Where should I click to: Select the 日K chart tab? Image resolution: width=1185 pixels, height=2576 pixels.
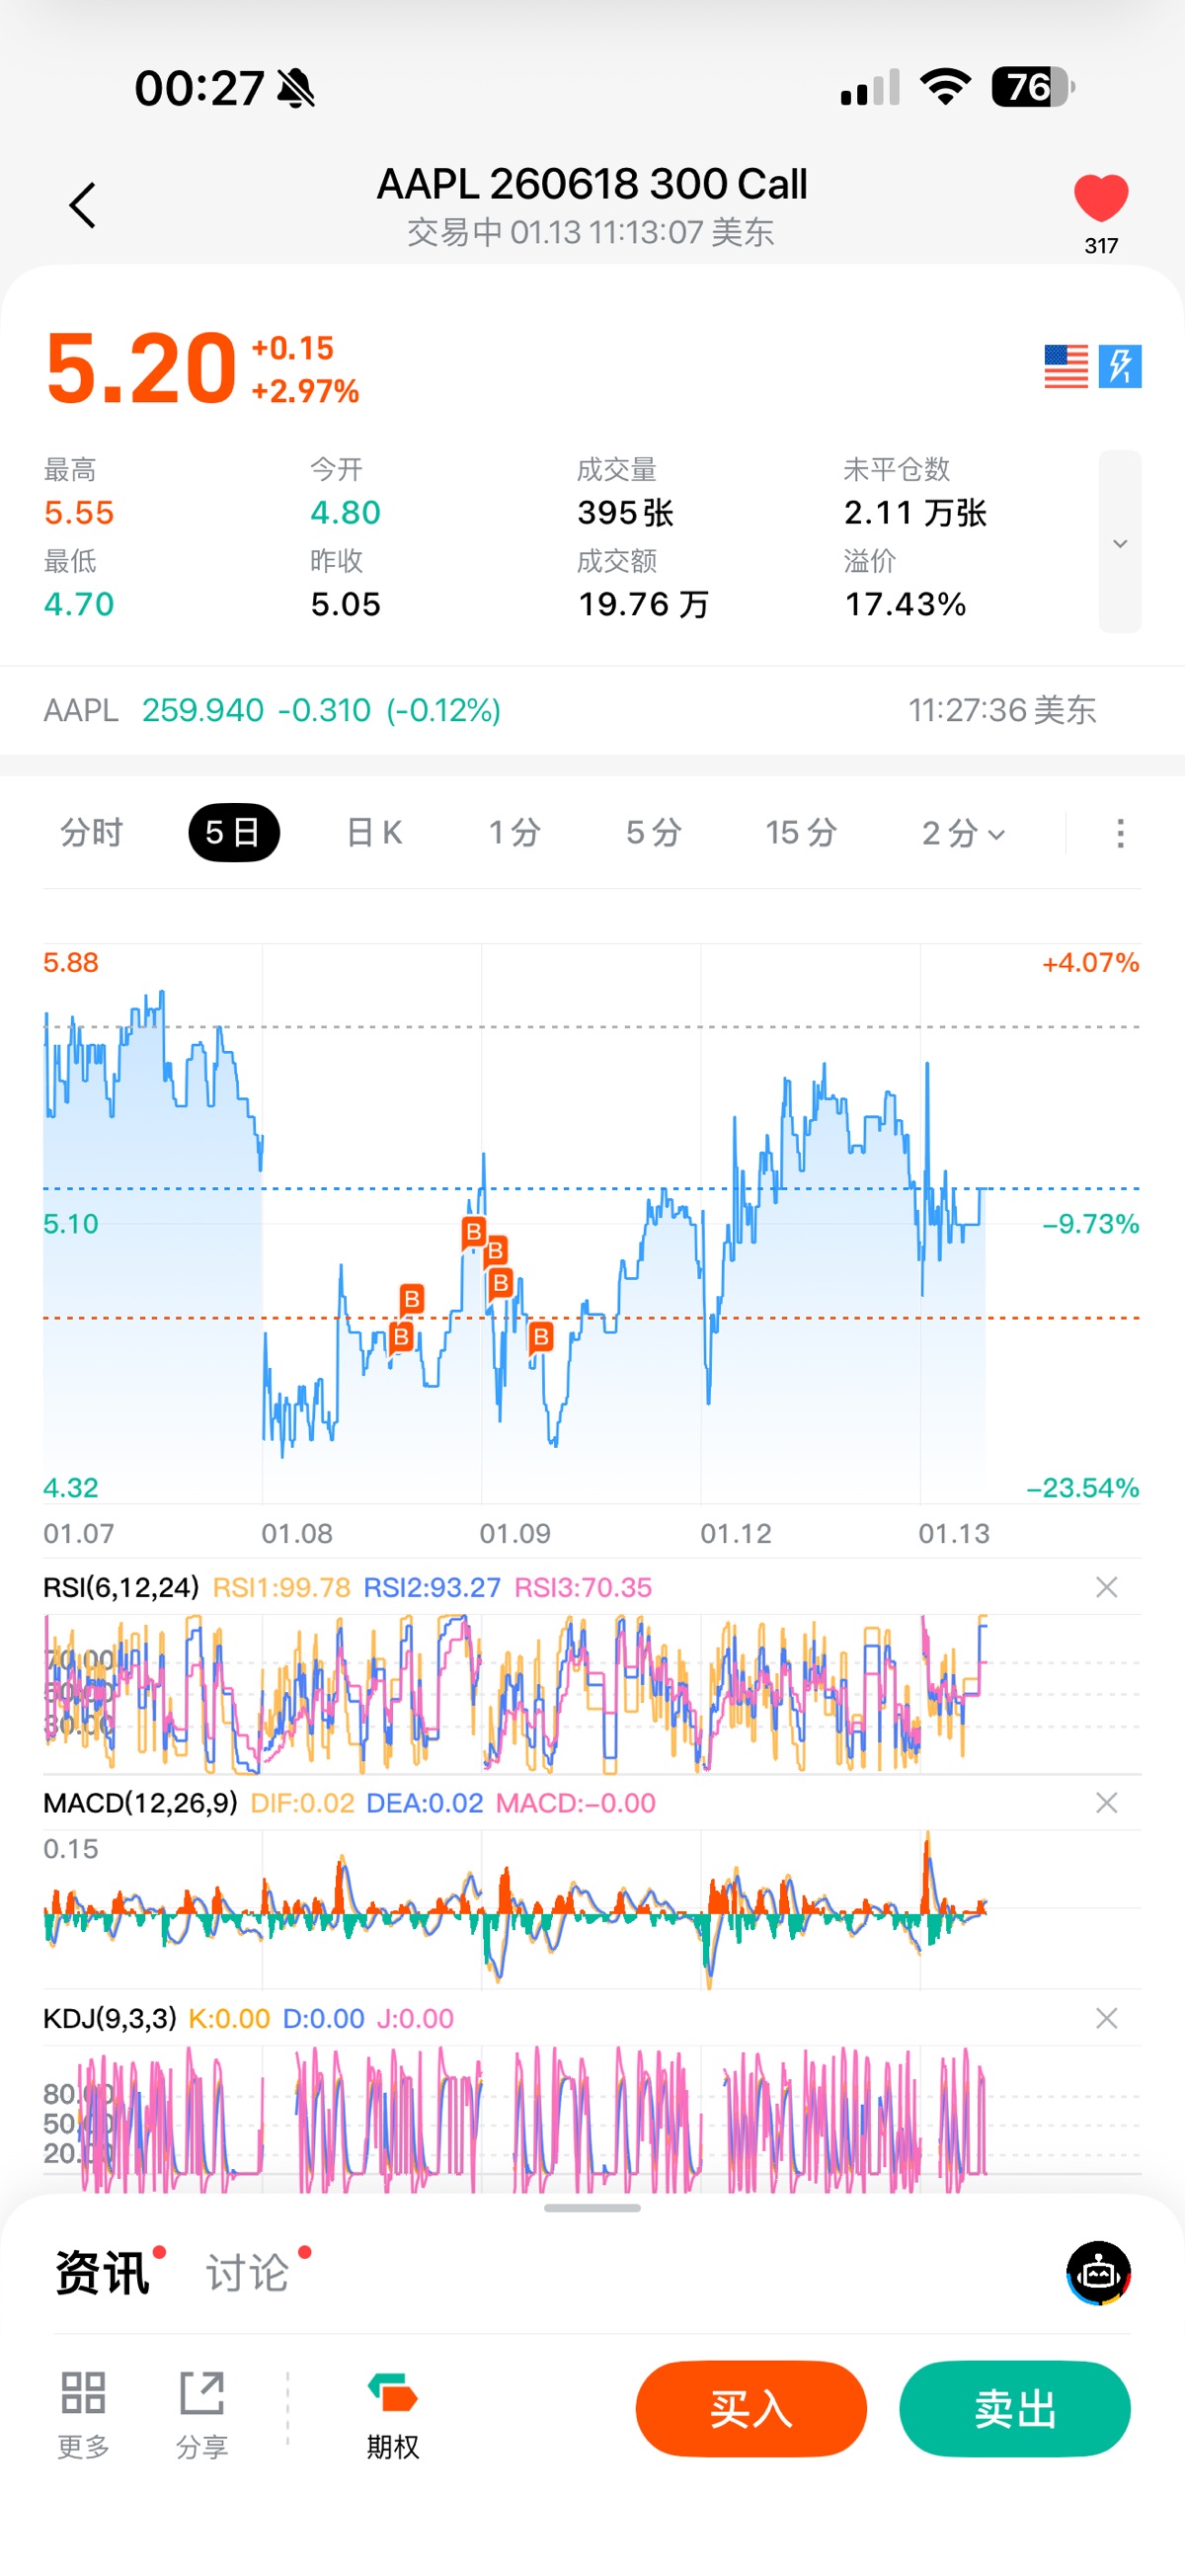(374, 832)
